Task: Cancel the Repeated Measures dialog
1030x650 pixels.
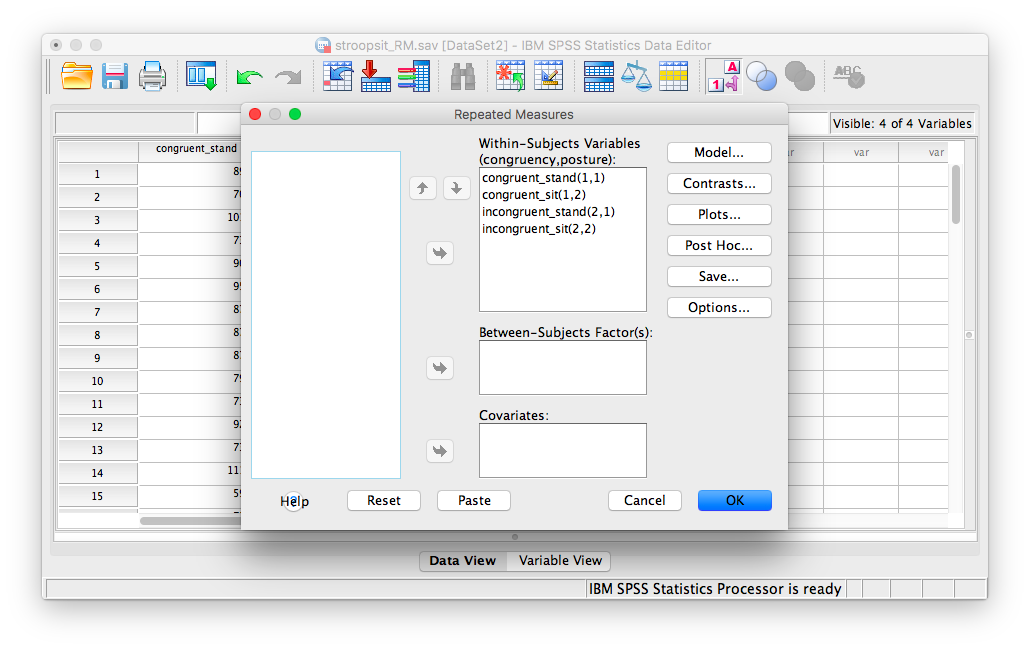Action: (x=644, y=500)
